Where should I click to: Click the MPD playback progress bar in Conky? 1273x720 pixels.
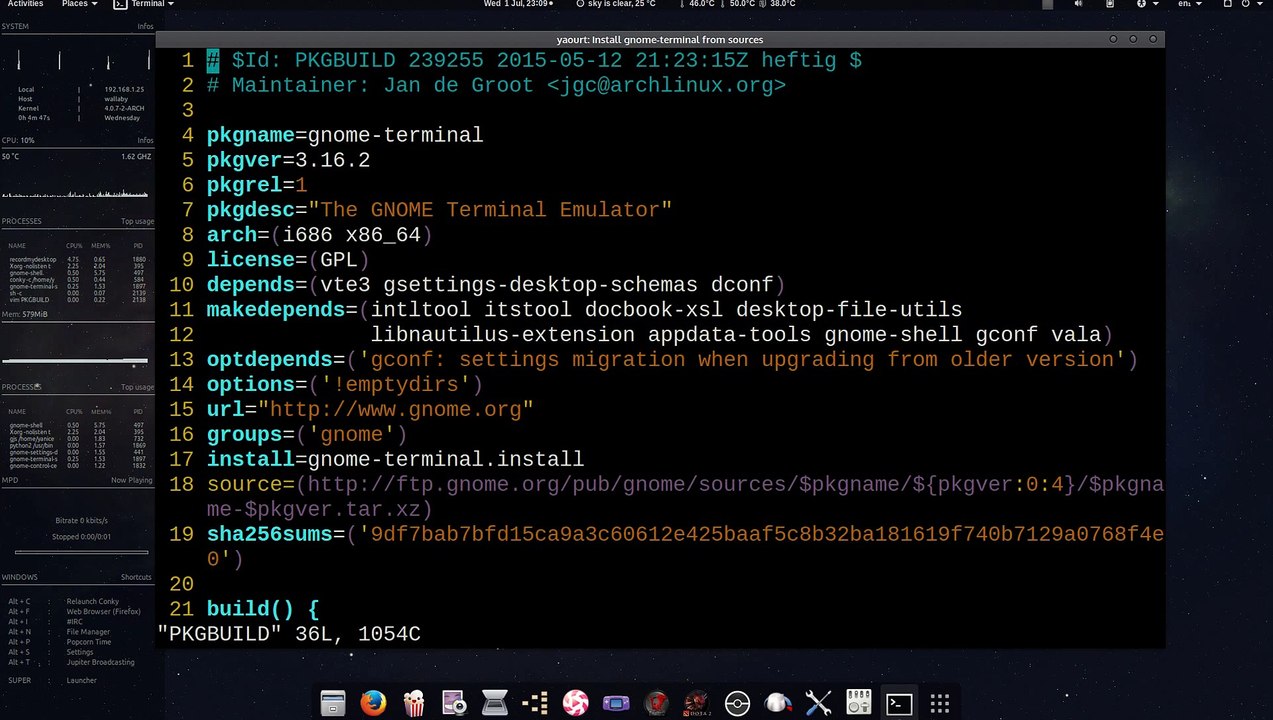pyautogui.click(x=81, y=552)
